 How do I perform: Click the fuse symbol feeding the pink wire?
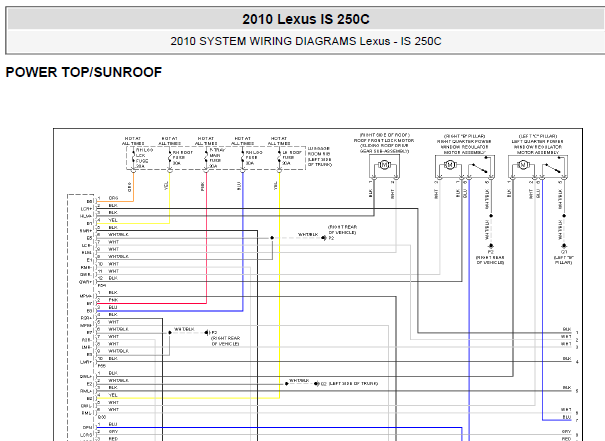[206, 157]
